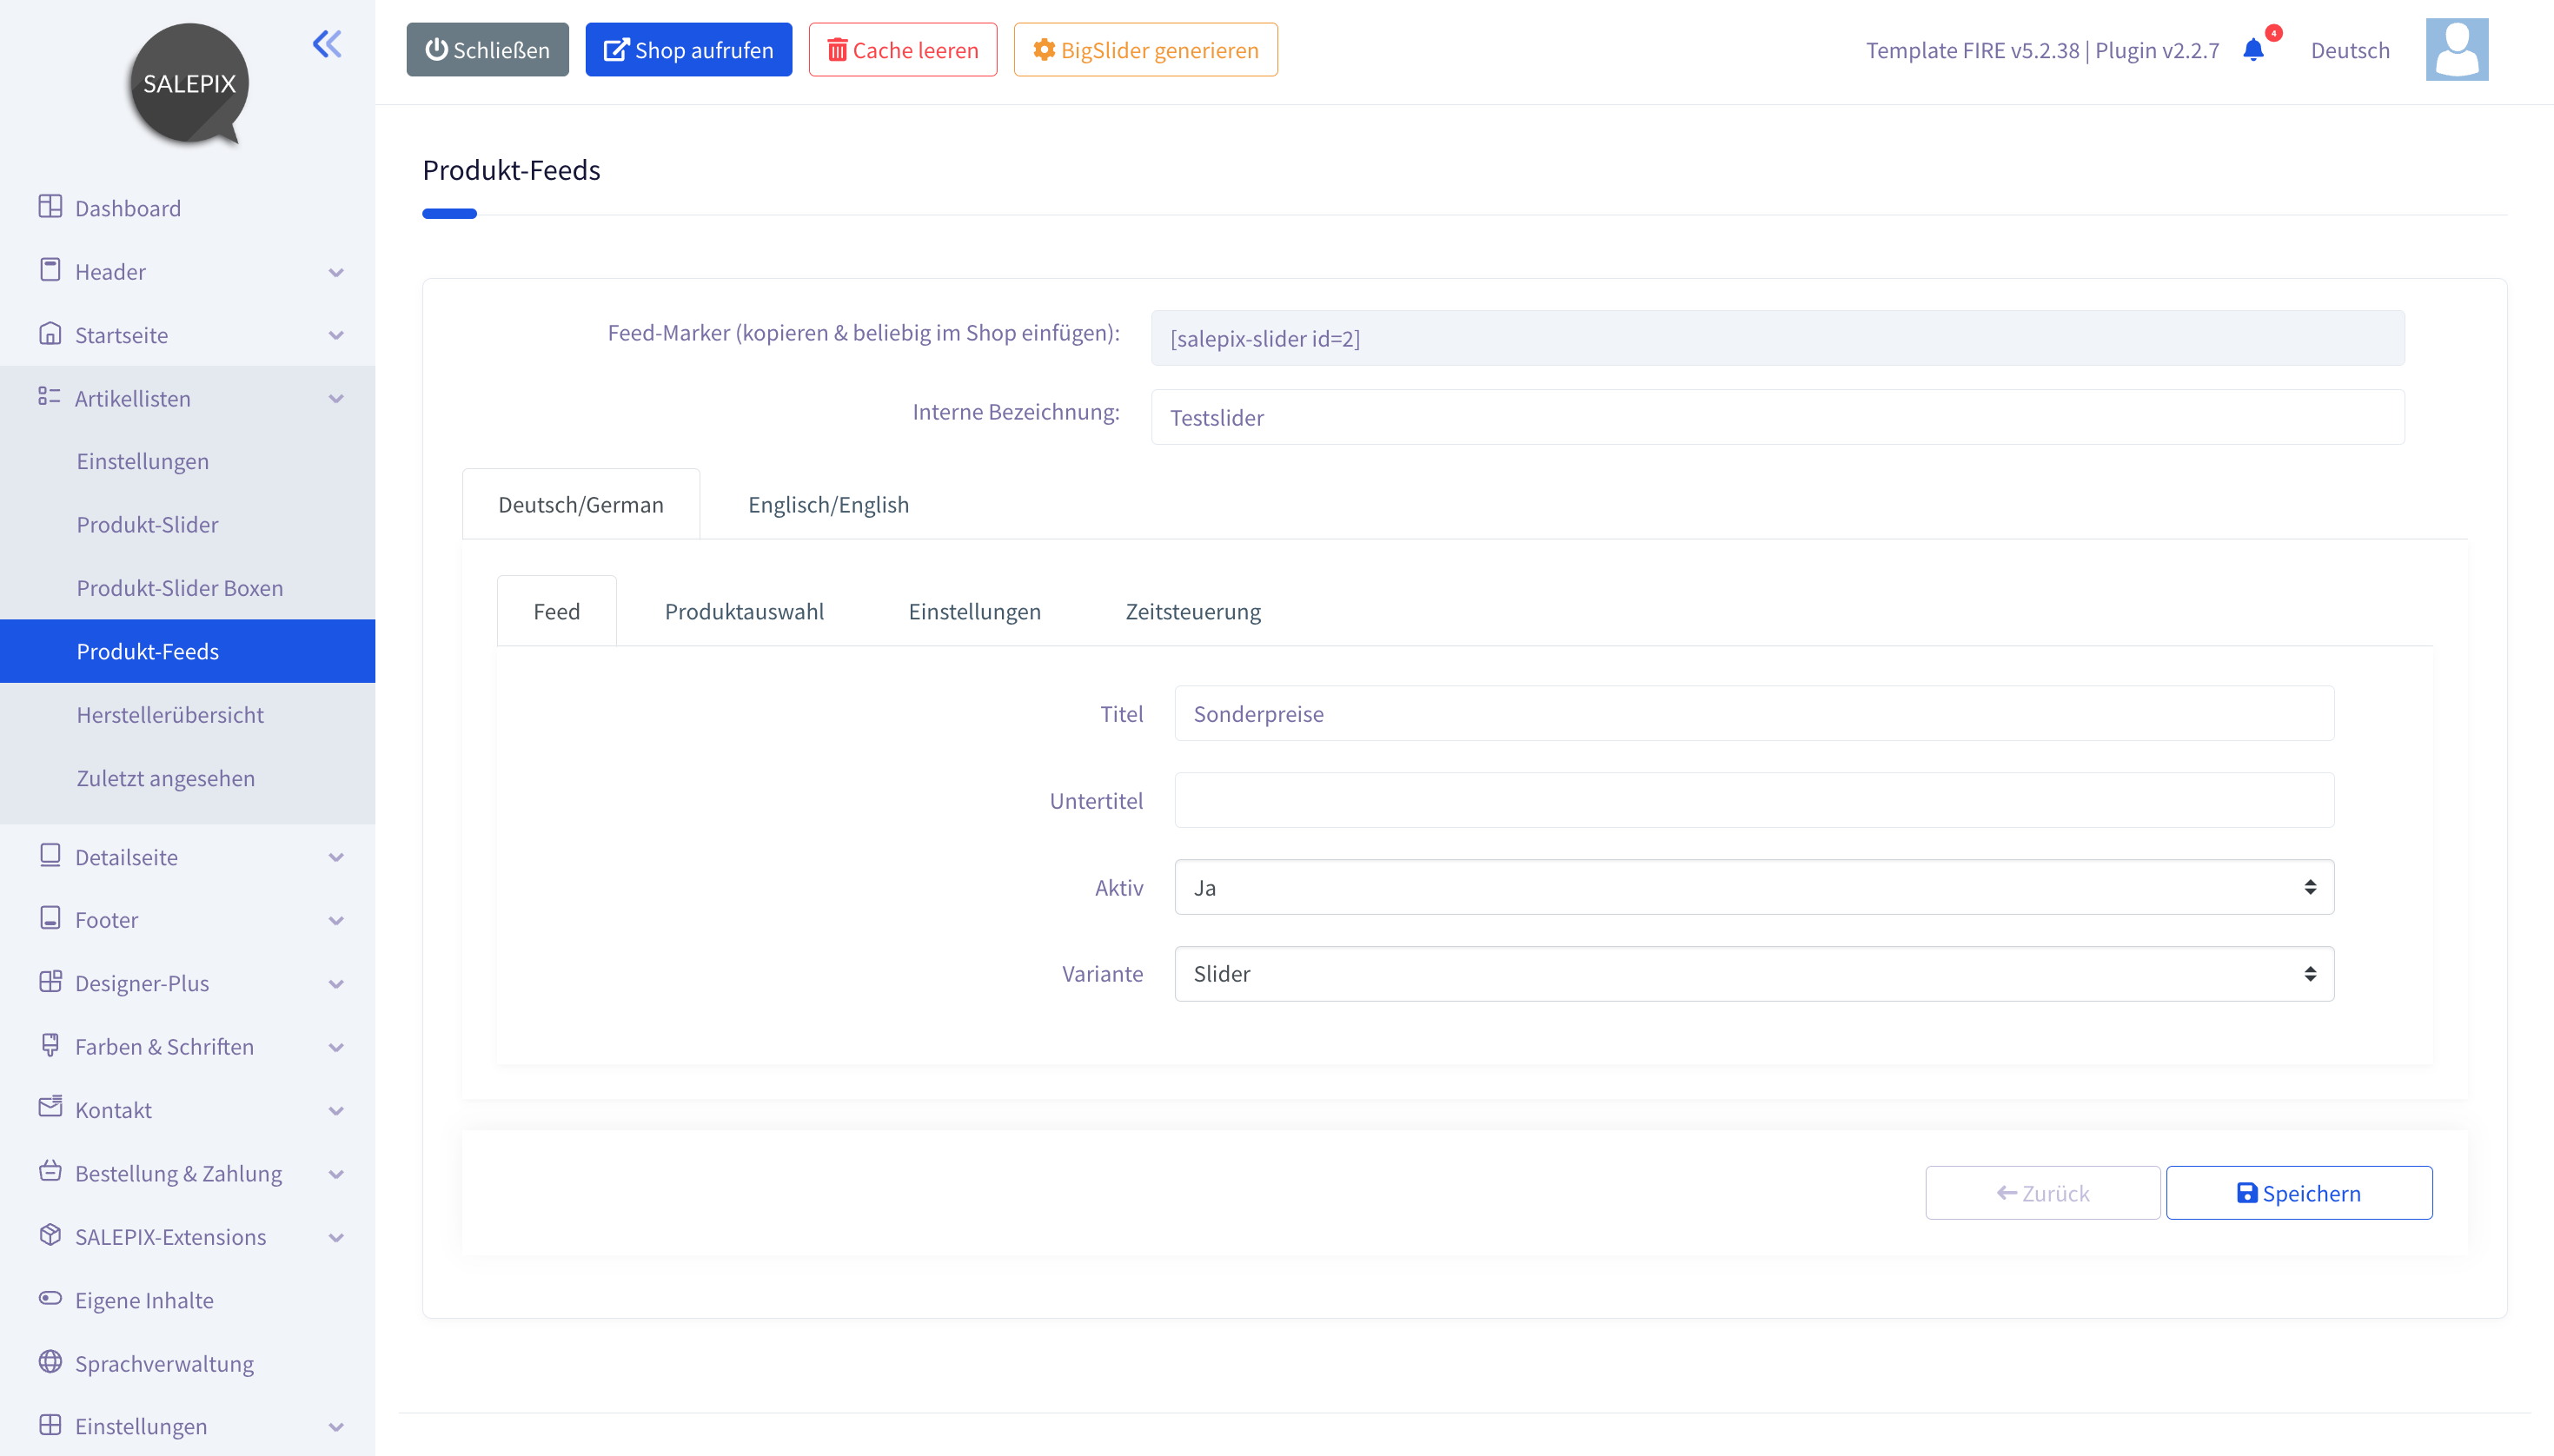Click the Dashboard grid icon

50,207
